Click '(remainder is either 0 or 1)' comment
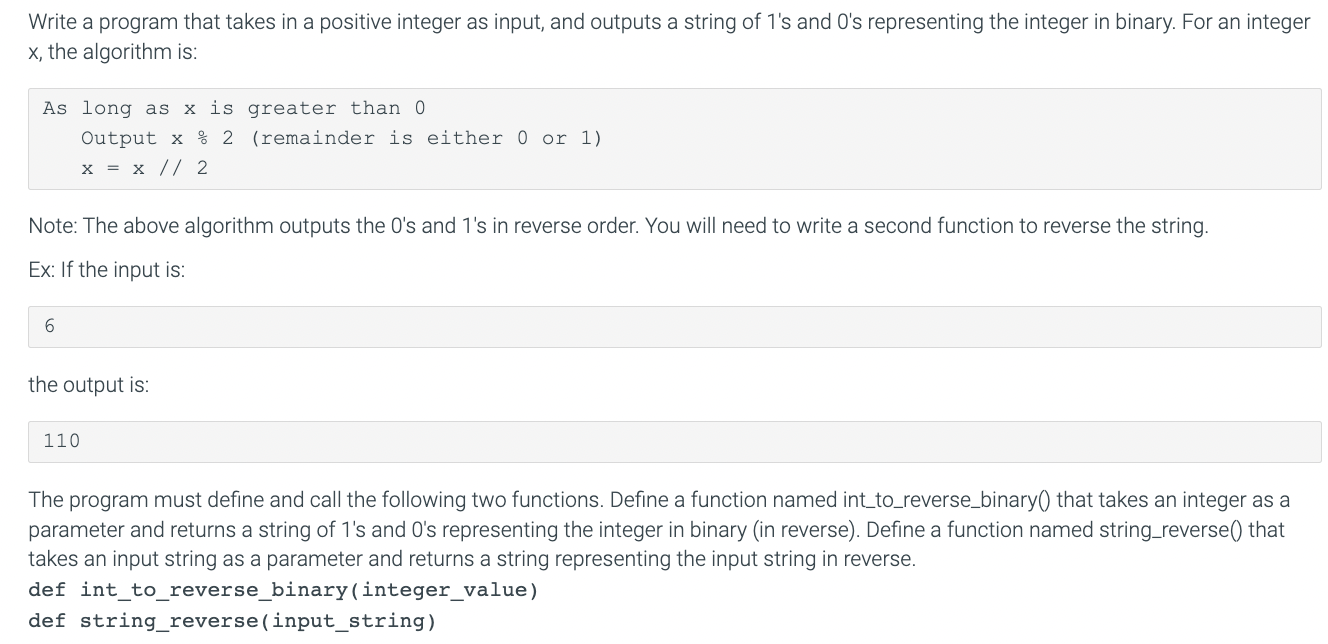The image size is (1328, 644). [427, 138]
